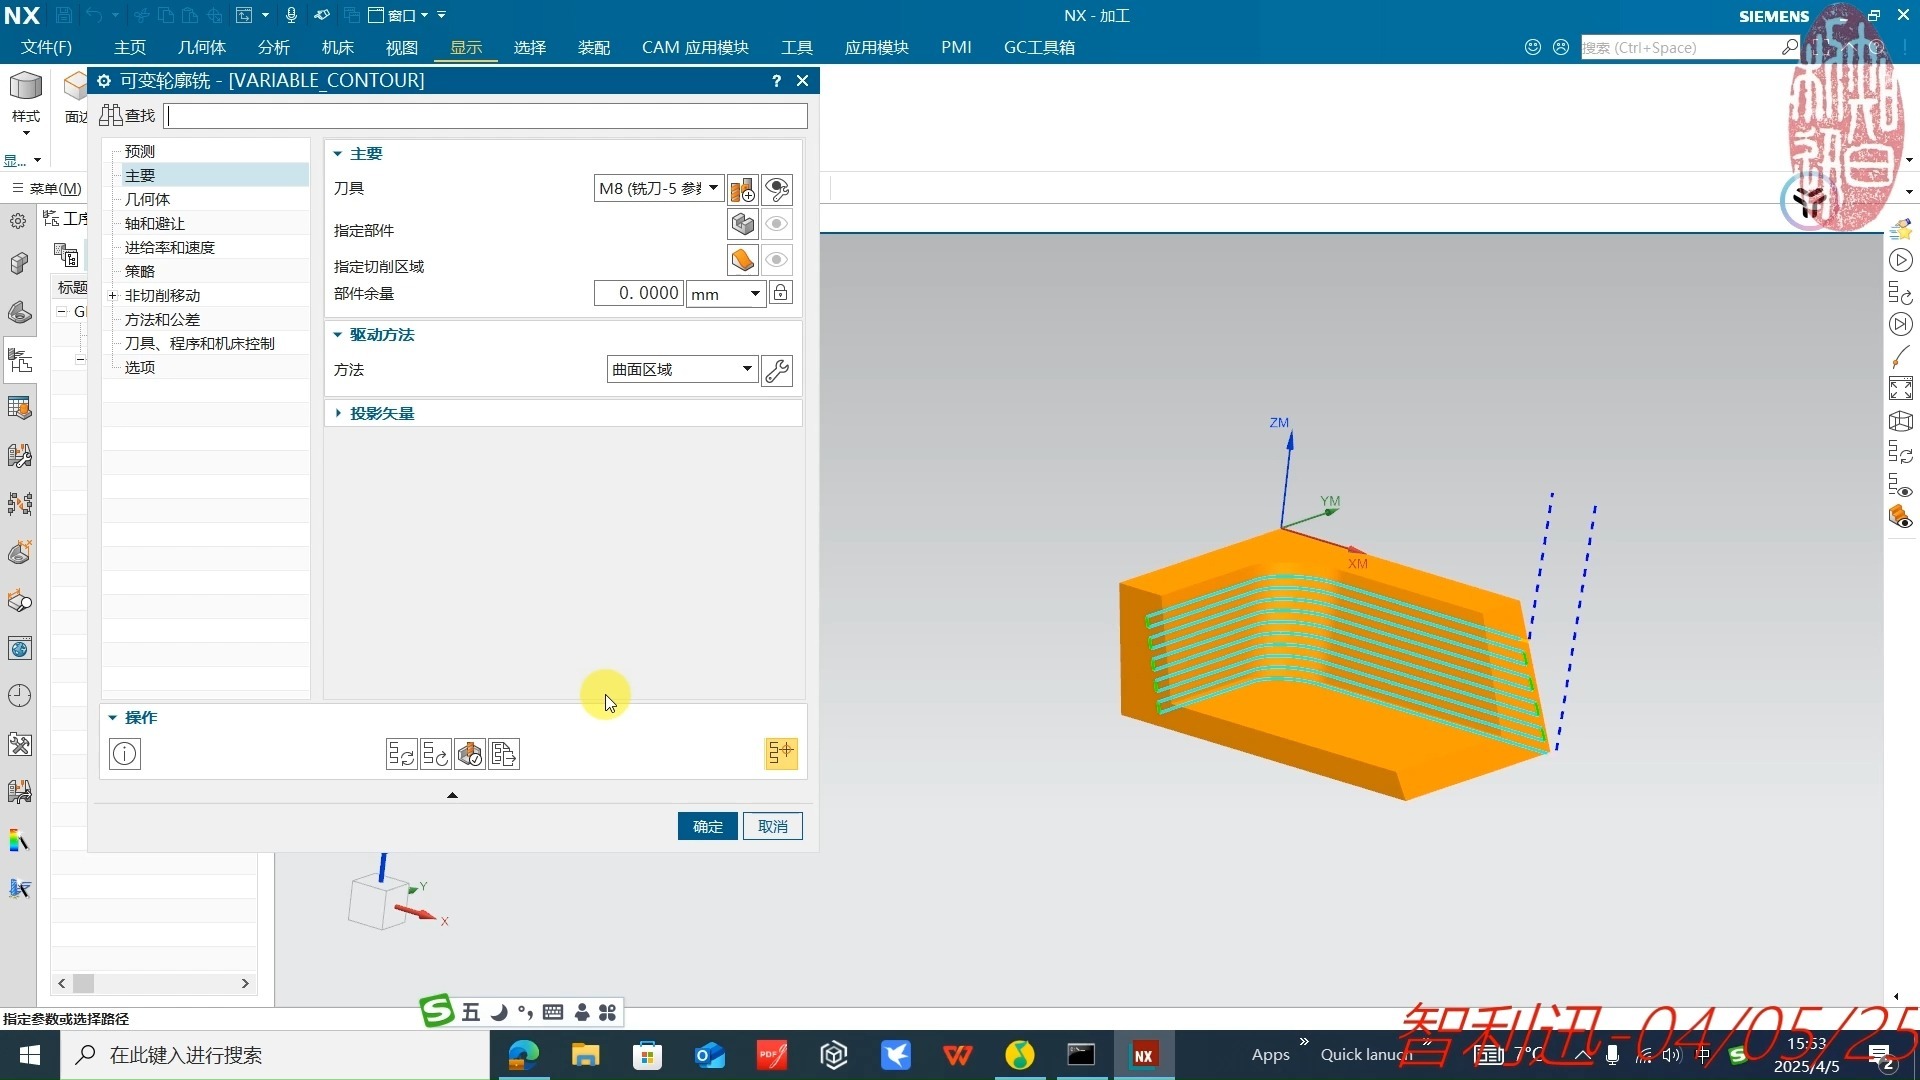Open the 分析 menu tab
1920x1080 pixels.
tap(273, 47)
